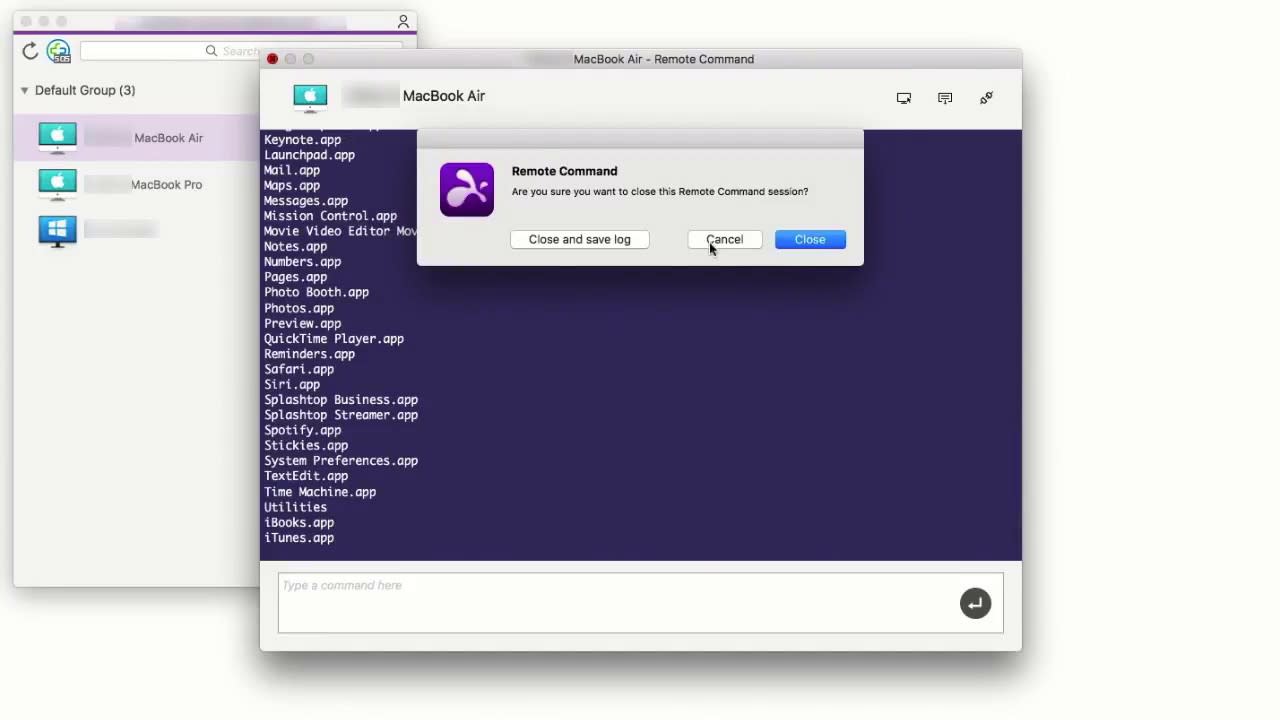Click iTunes.app line in output
The image size is (1280, 720).
pyautogui.click(x=299, y=538)
